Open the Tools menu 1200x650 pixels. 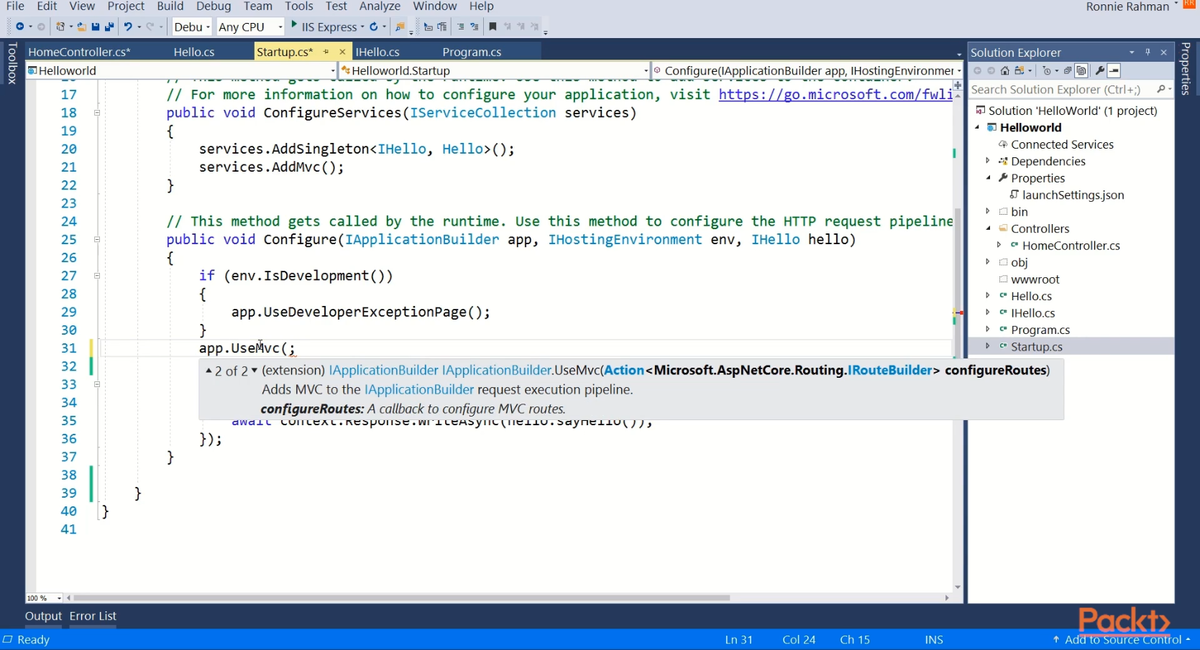point(299,6)
